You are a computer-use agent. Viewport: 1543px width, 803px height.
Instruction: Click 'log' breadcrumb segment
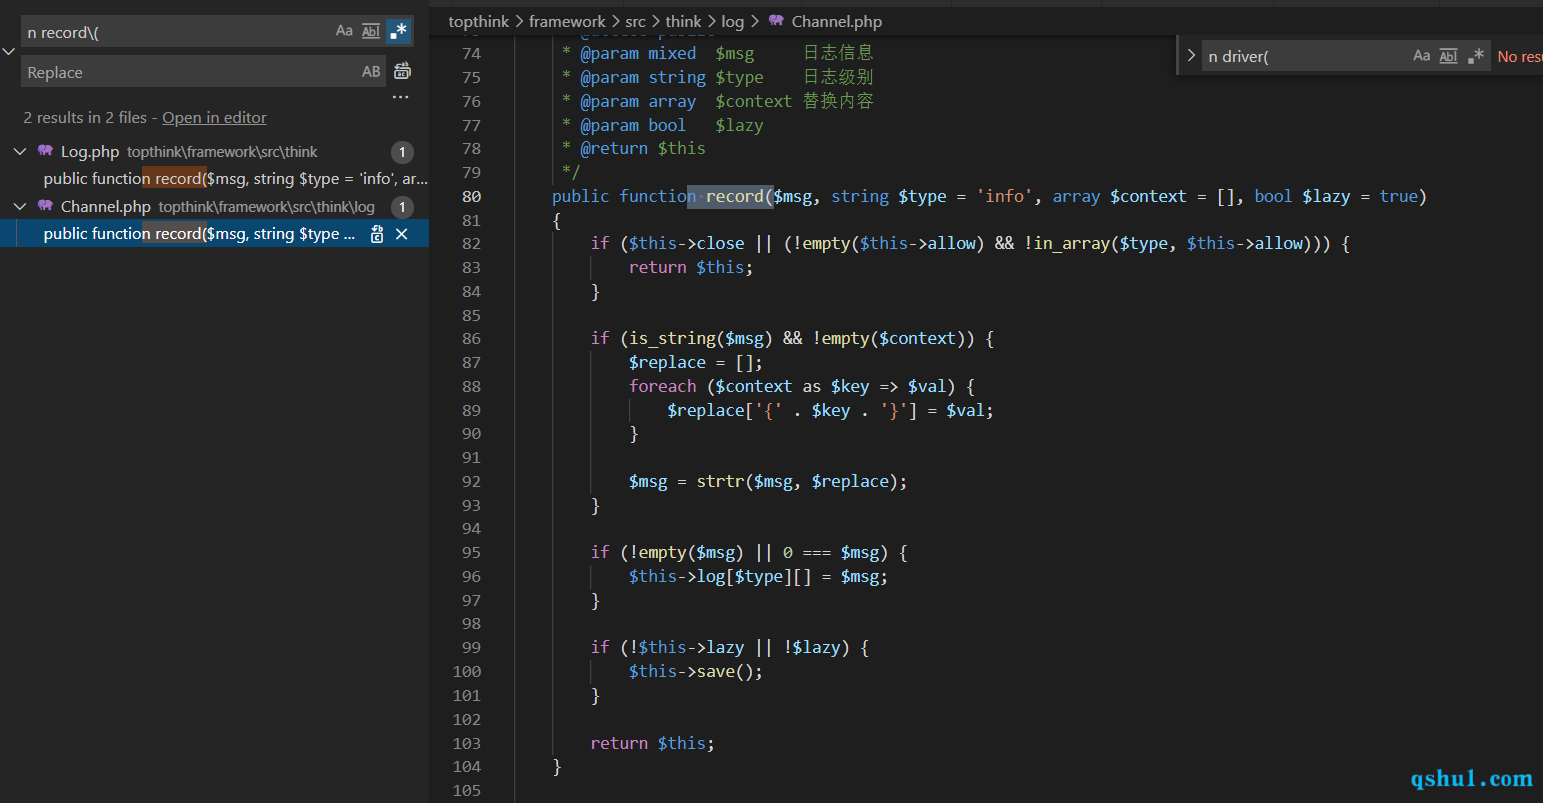coord(732,21)
